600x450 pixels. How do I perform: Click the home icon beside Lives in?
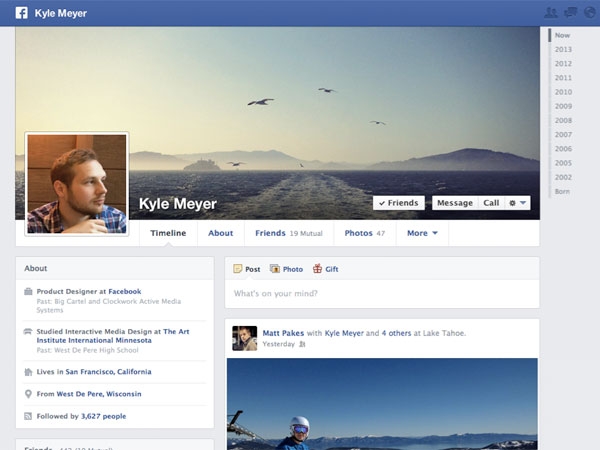(28, 372)
